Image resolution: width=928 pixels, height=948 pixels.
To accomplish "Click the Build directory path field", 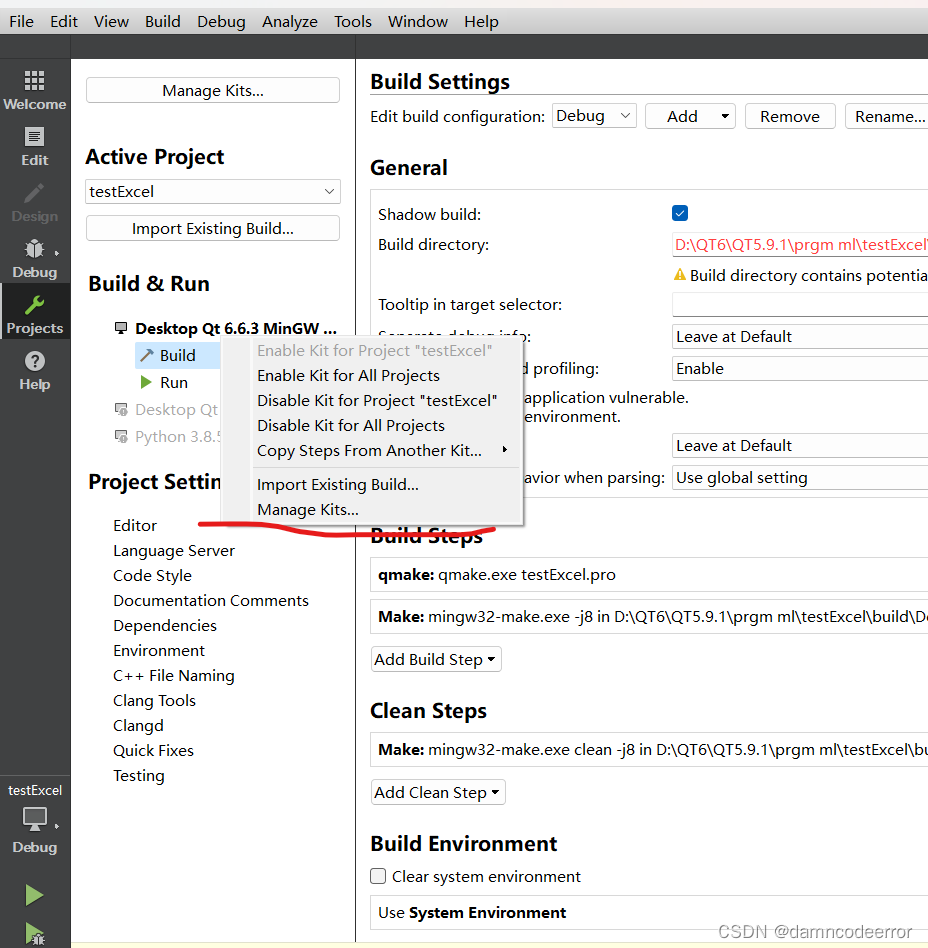I will pyautogui.click(x=800, y=244).
